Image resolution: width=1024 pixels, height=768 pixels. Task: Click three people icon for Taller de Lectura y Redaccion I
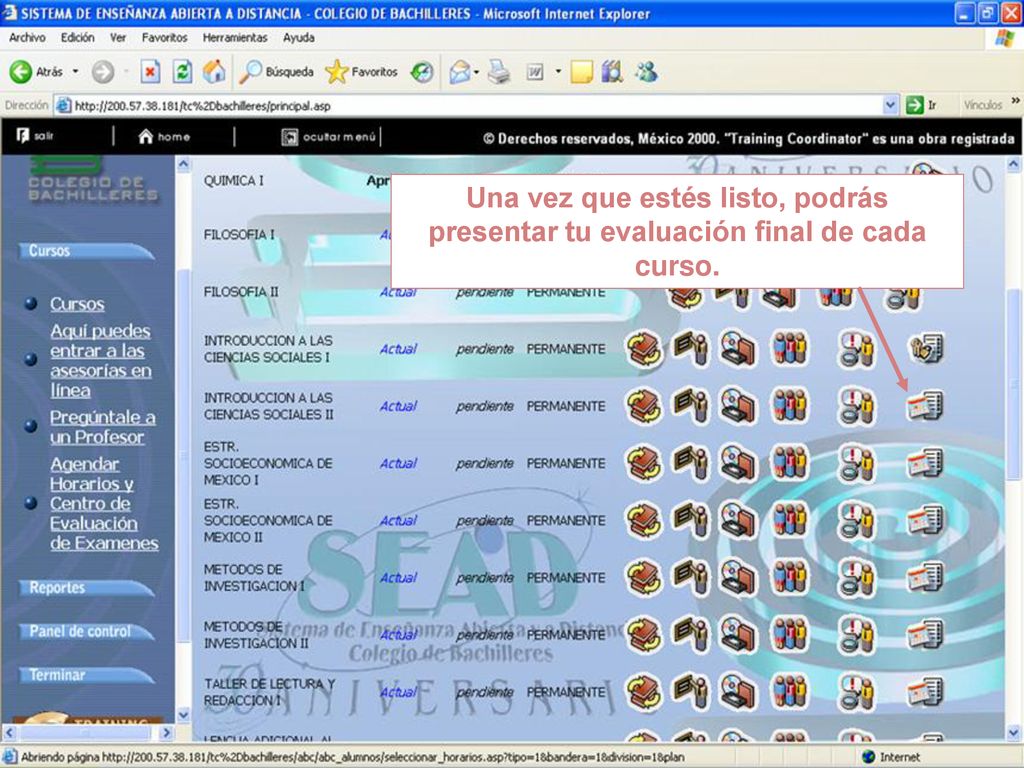tap(790, 692)
